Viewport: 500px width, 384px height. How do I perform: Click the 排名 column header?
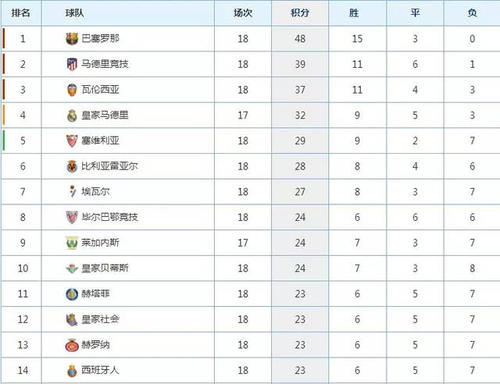(x=21, y=13)
